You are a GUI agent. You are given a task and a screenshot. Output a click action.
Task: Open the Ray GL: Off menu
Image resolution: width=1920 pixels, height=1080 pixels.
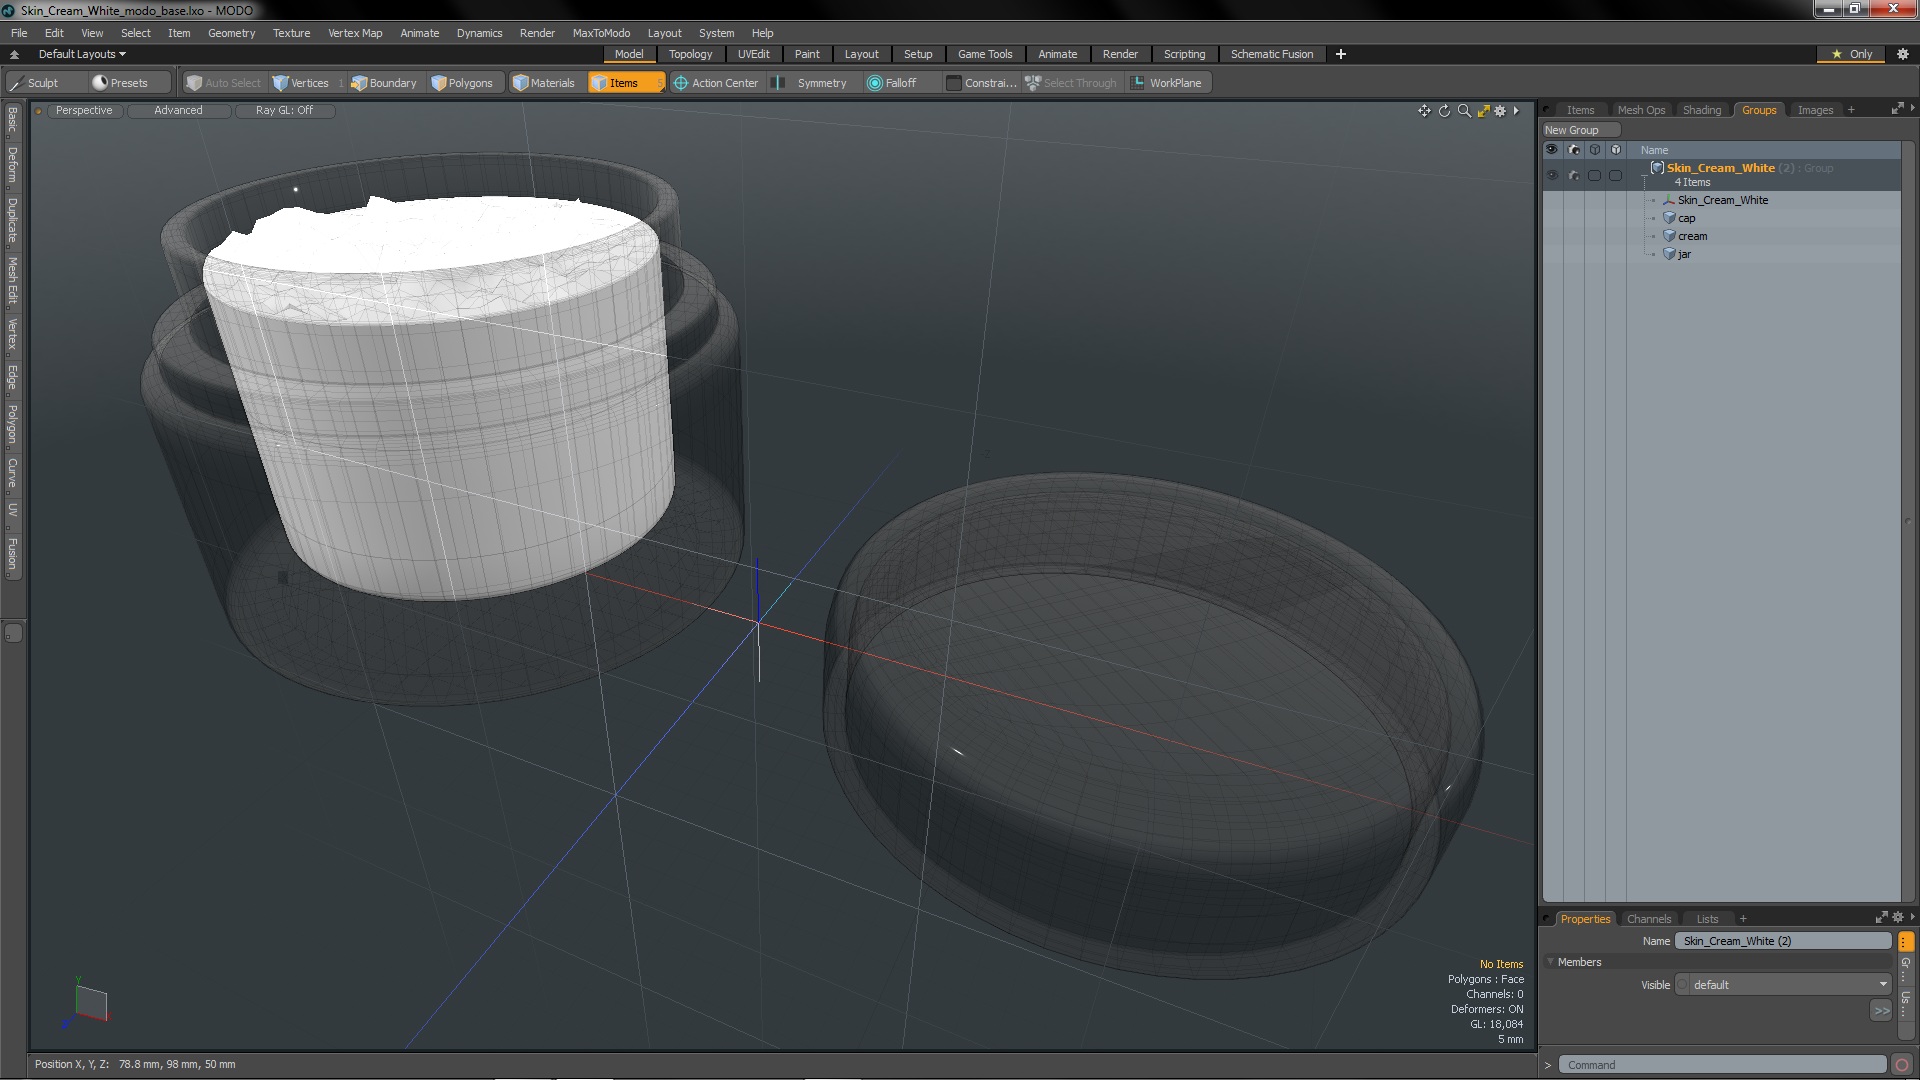284,111
